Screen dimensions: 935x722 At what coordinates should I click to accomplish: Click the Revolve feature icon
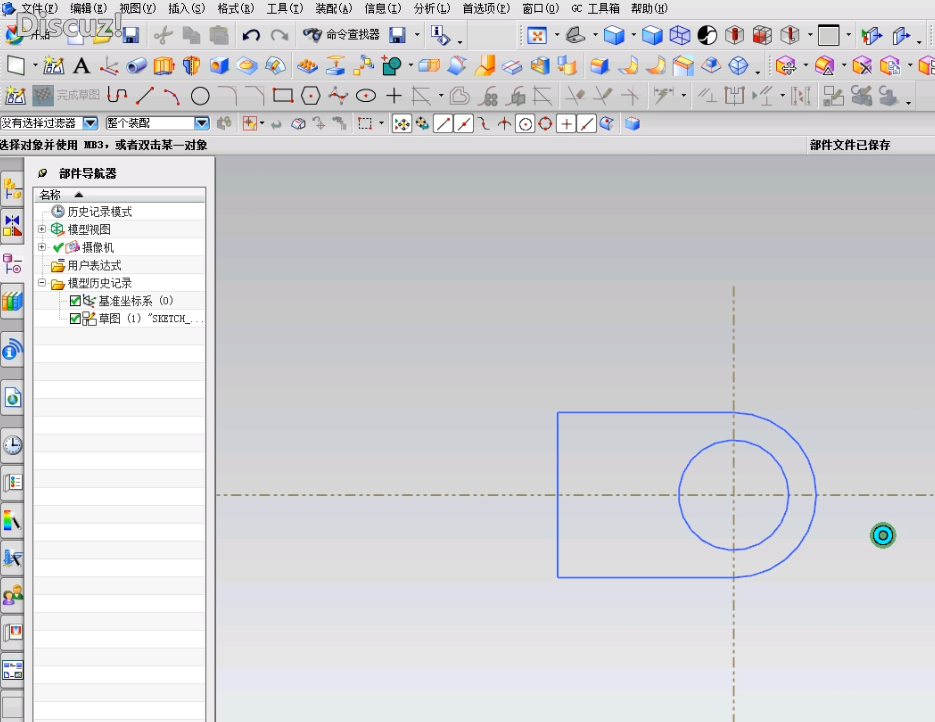pos(191,66)
